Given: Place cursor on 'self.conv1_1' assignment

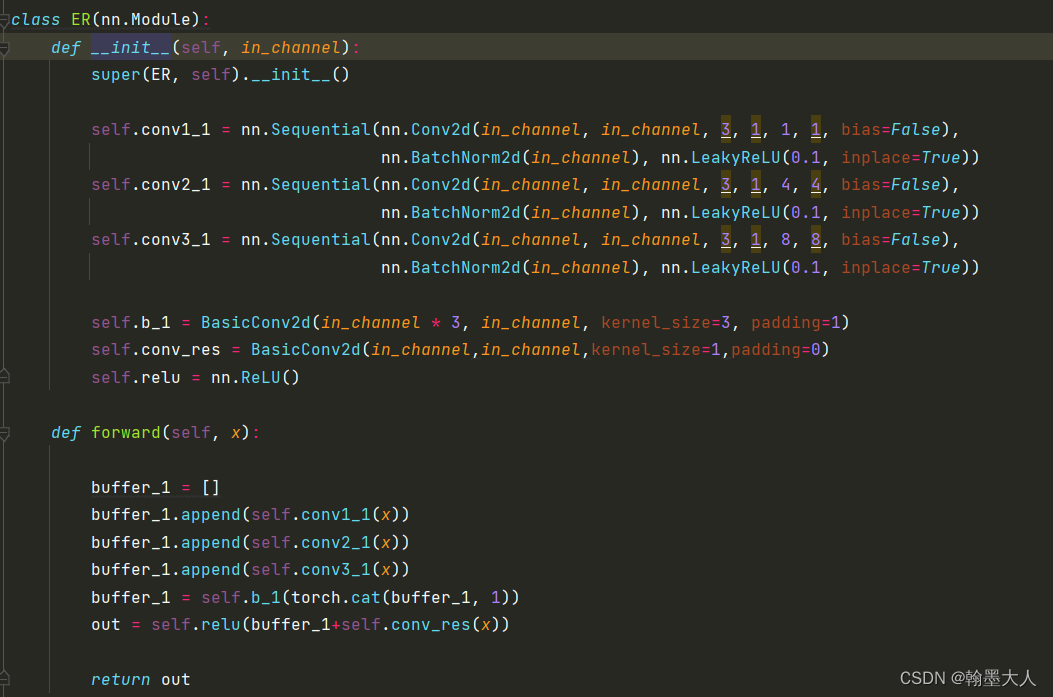Looking at the screenshot, I should point(151,130).
